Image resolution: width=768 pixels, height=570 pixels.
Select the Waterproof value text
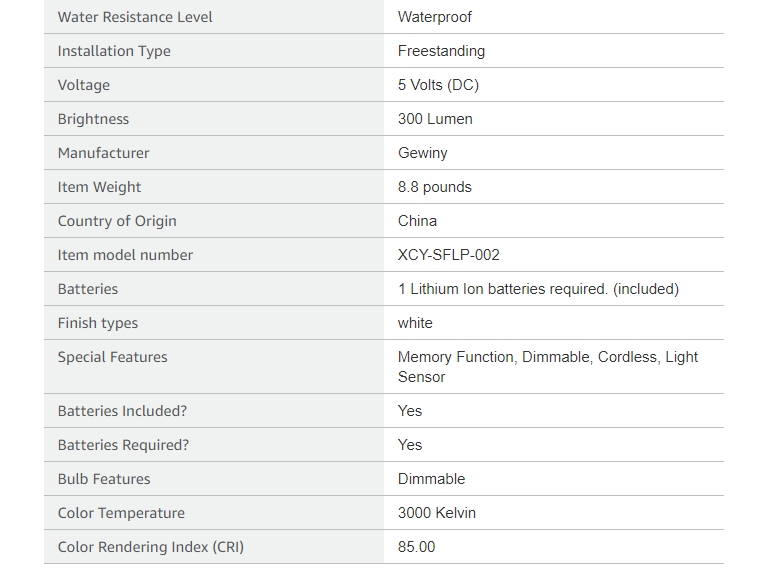coord(434,17)
